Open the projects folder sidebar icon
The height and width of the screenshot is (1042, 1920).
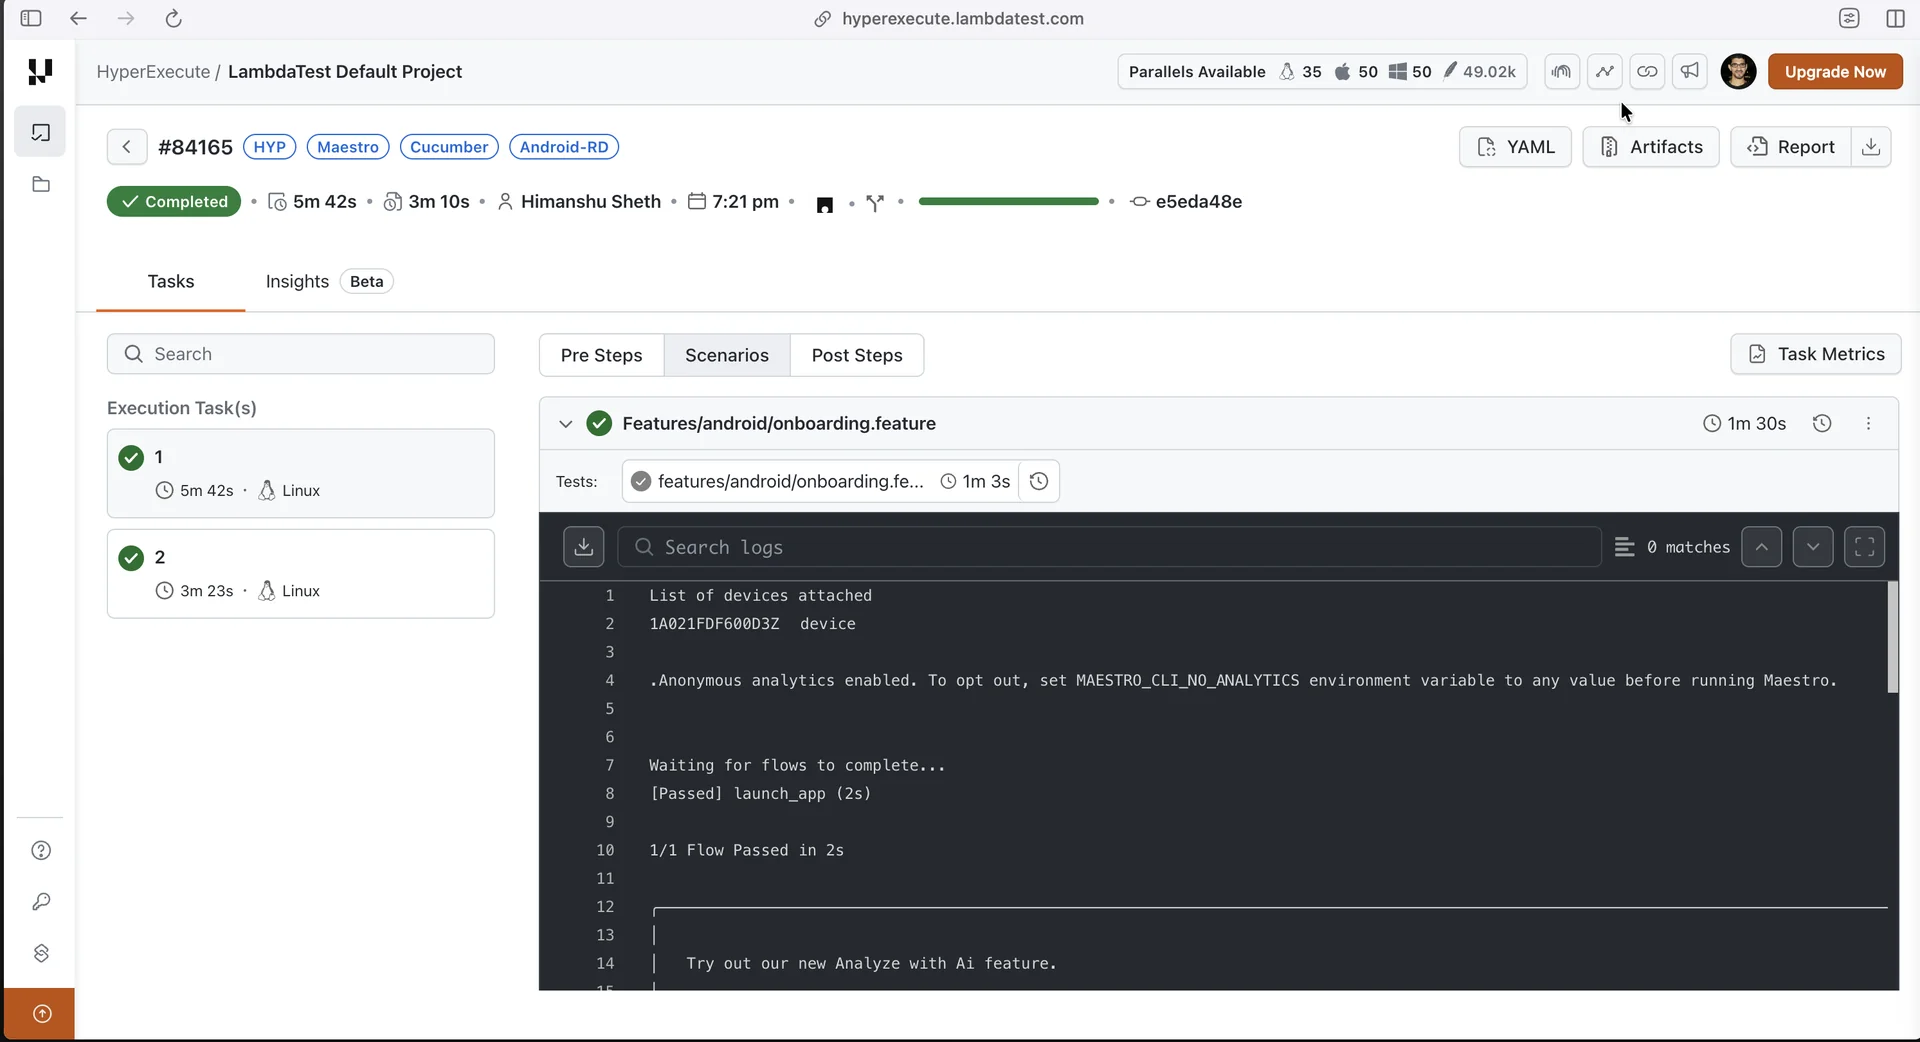click(x=40, y=185)
